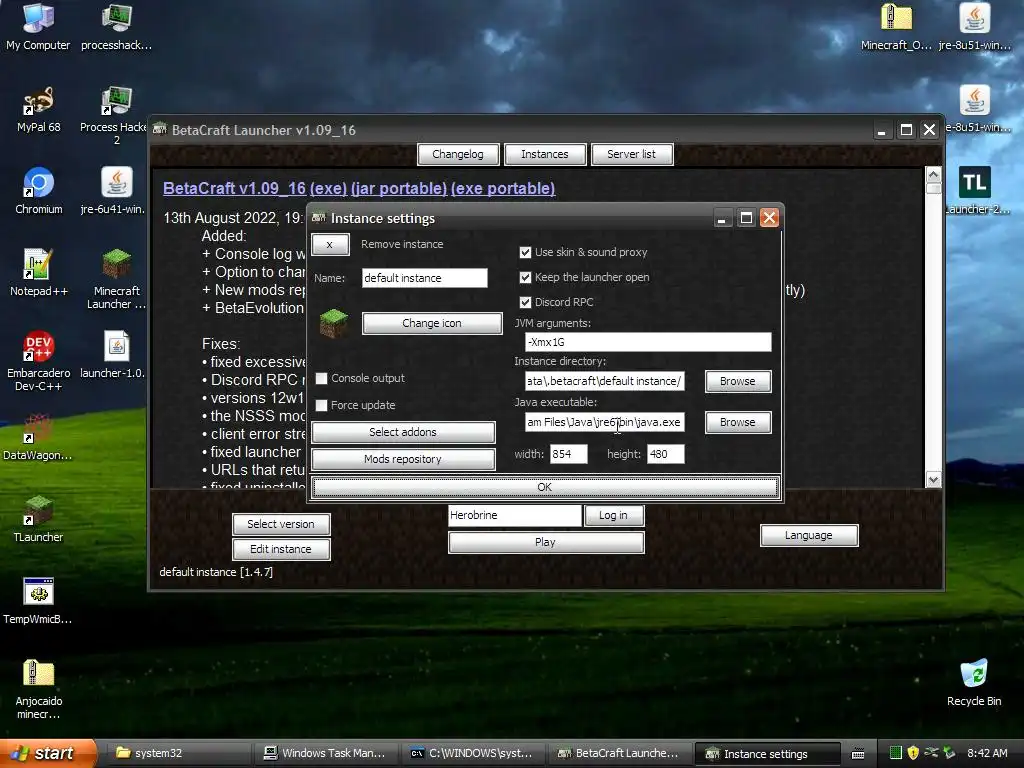Open the My Computer desktop icon

tap(39, 27)
